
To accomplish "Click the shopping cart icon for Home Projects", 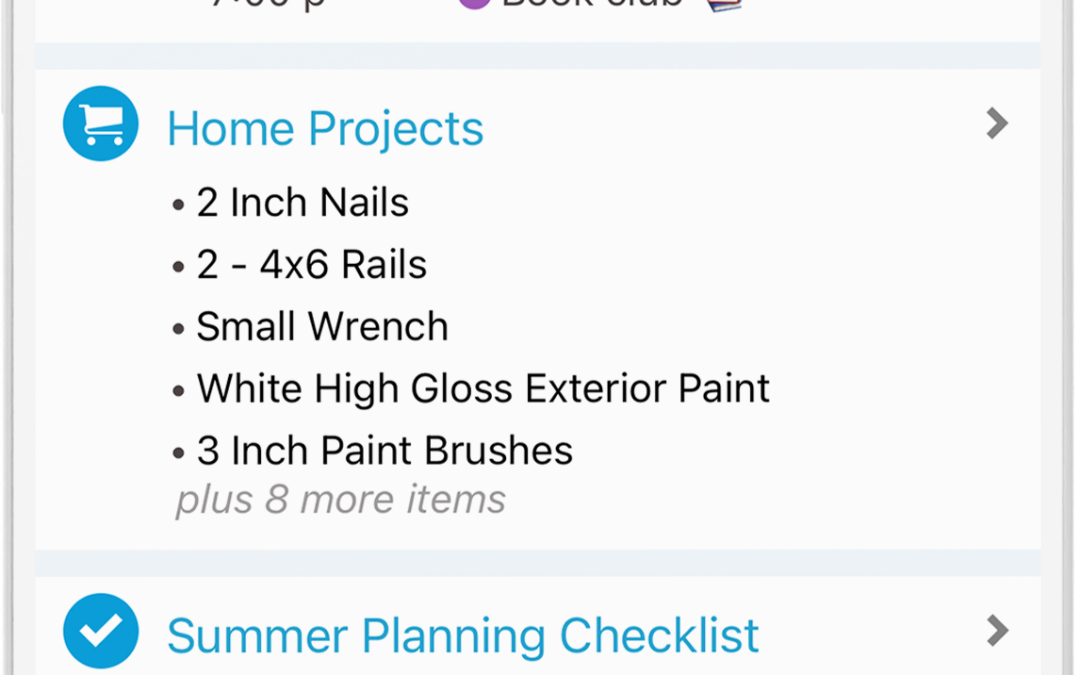I will pyautogui.click(x=100, y=124).
